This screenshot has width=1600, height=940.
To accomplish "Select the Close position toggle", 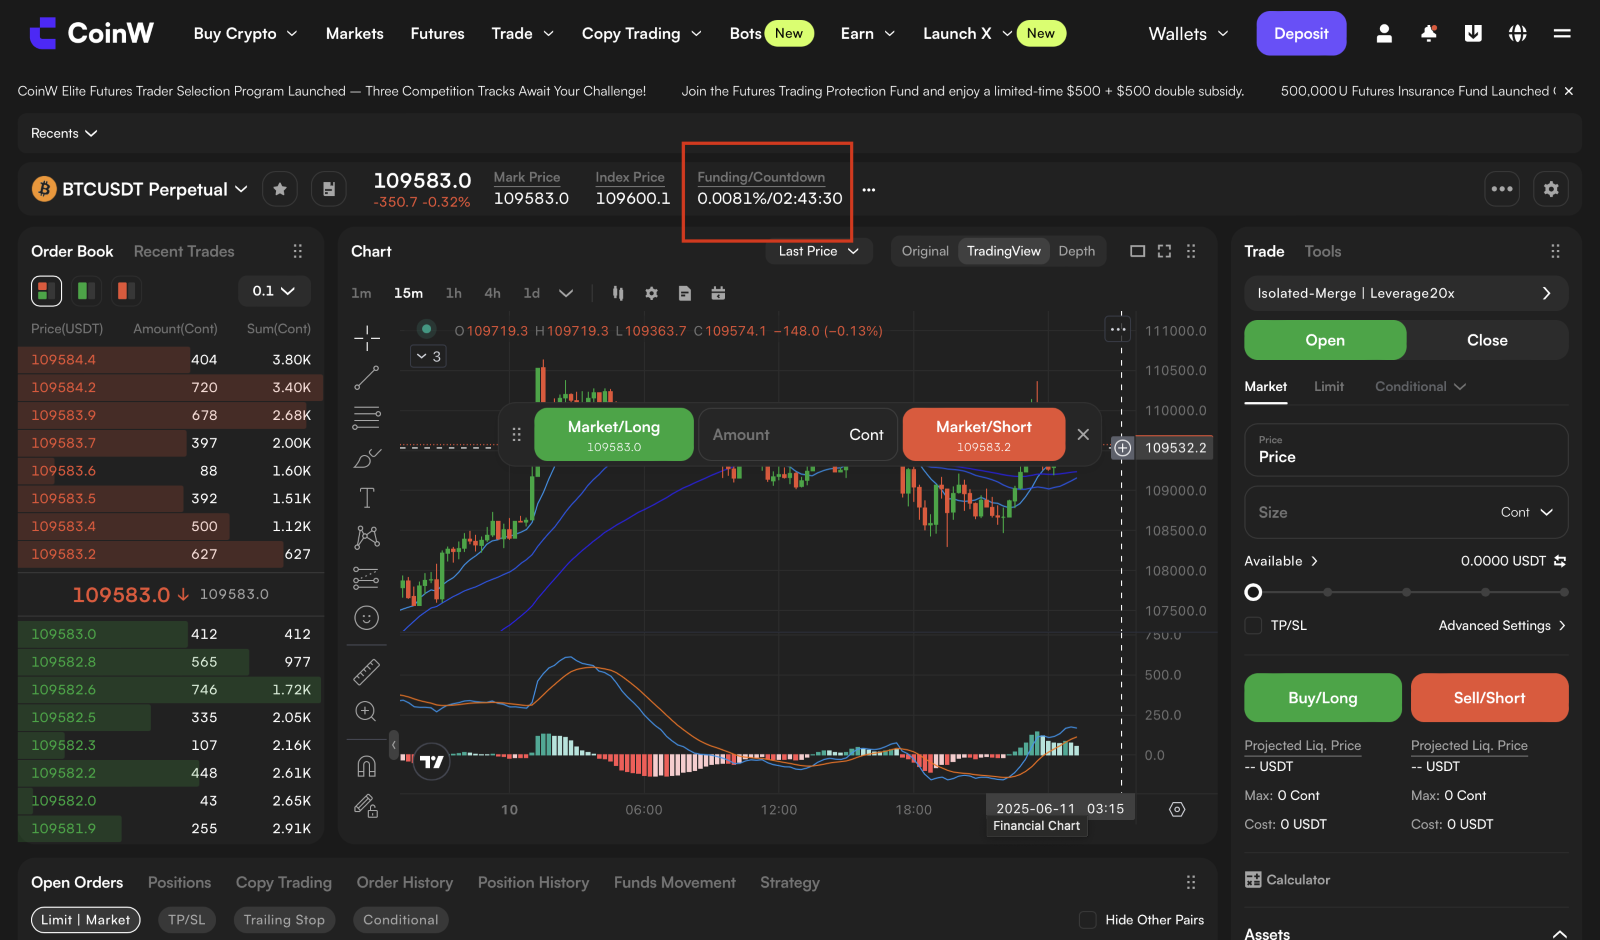I will pyautogui.click(x=1487, y=340).
